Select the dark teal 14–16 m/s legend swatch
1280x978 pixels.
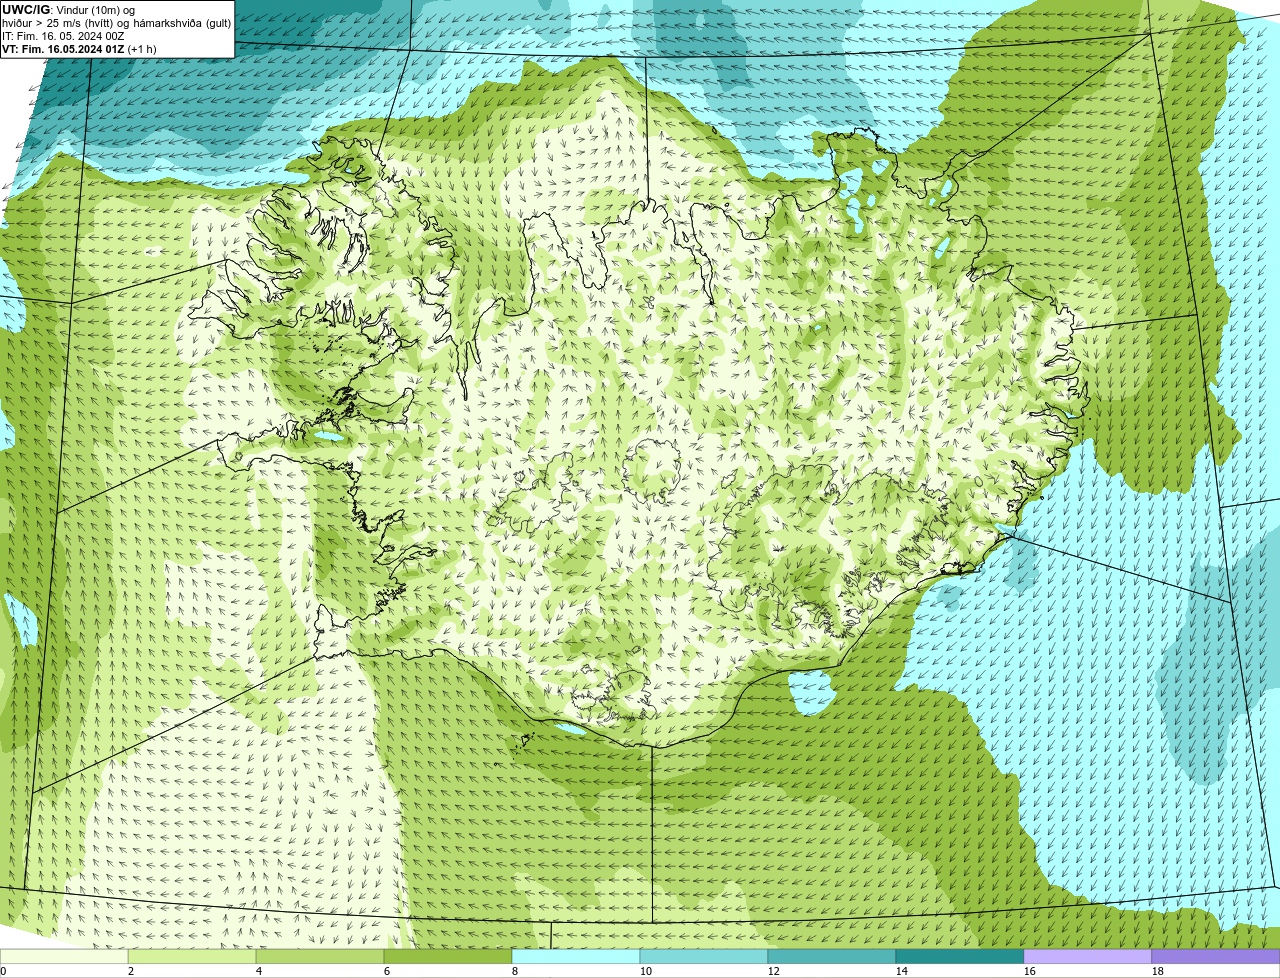960,956
